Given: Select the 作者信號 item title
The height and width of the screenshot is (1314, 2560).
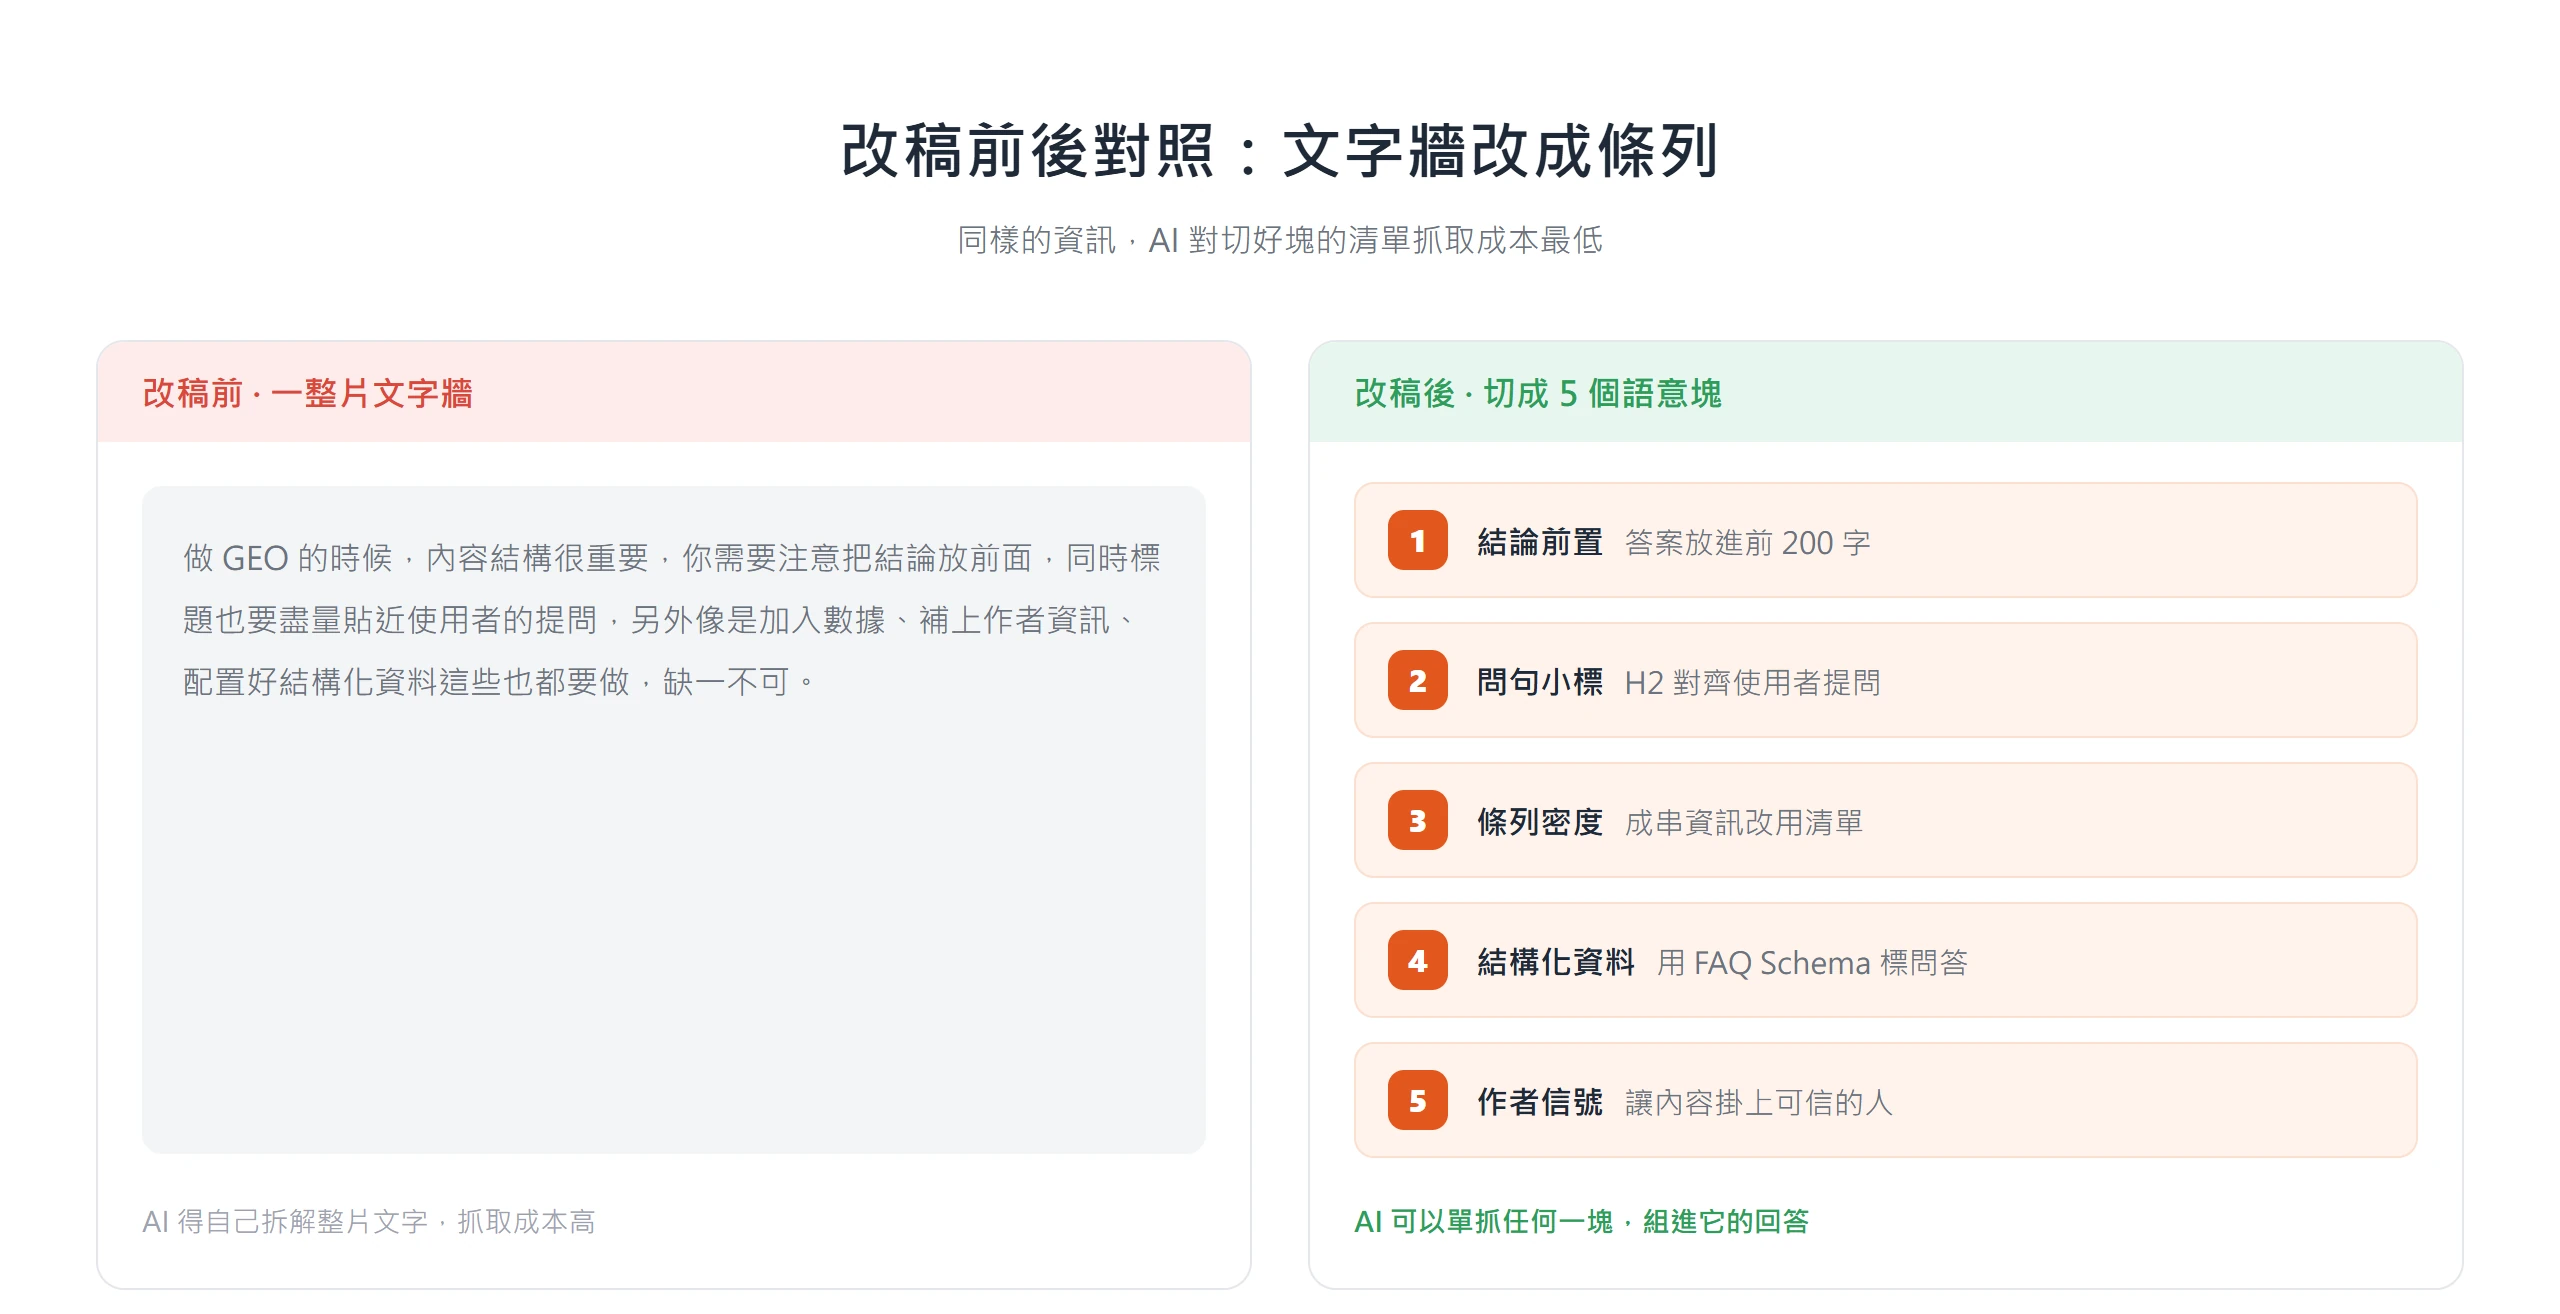Looking at the screenshot, I should click(x=1540, y=1102).
